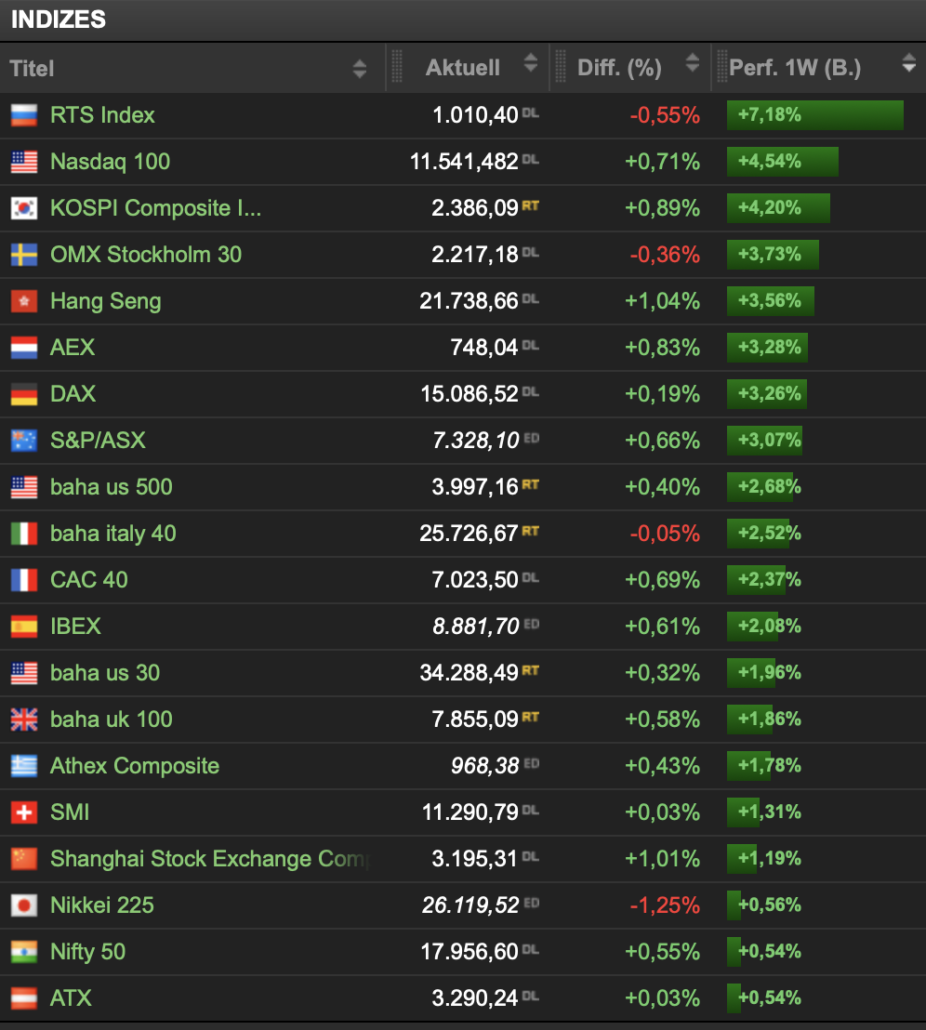Click the US flag beside baha us 30
Screen dimensions: 926x1030
(x=24, y=673)
